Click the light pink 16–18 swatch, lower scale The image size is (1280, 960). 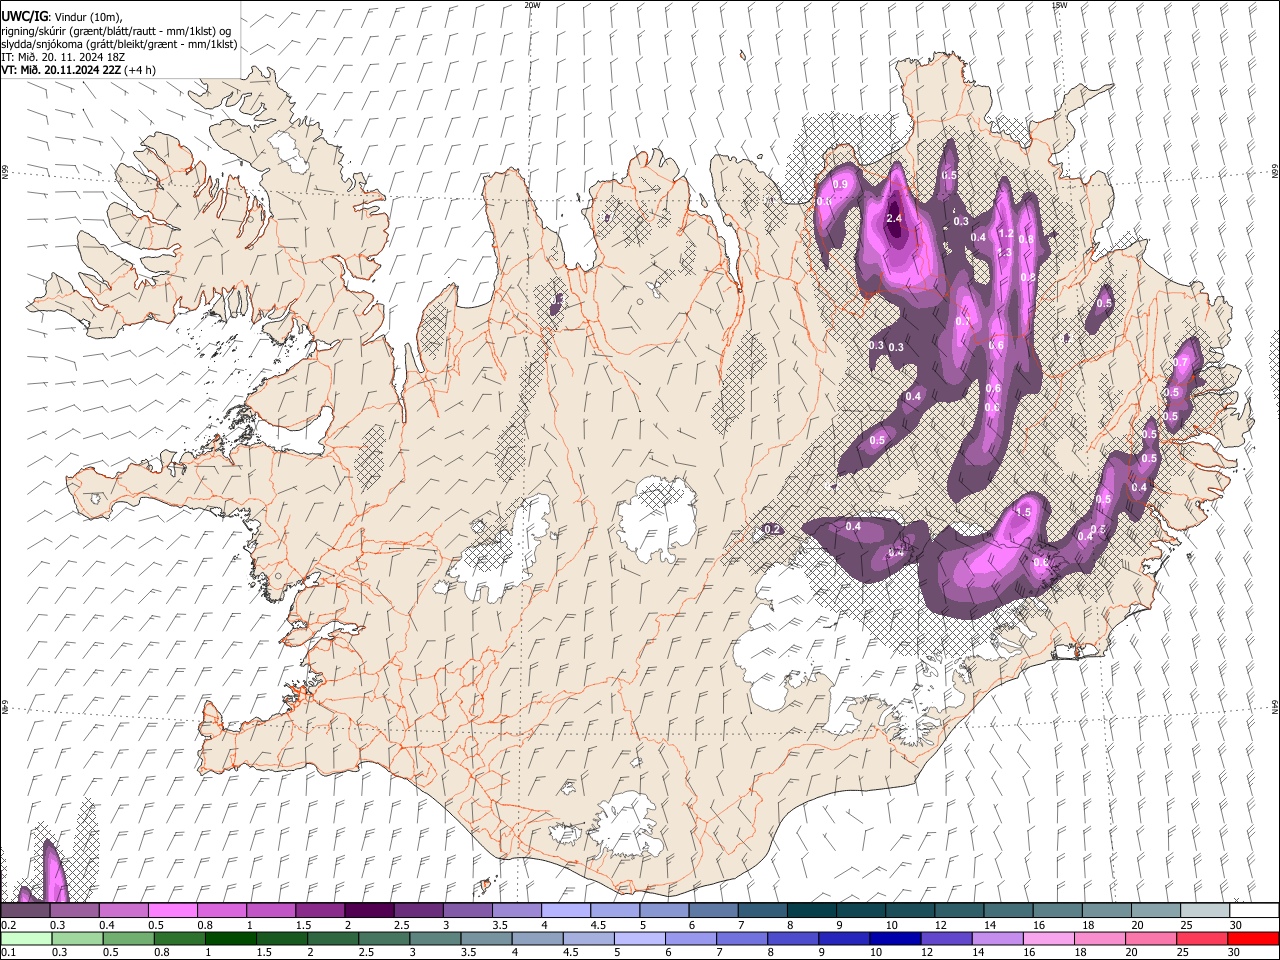click(1049, 938)
